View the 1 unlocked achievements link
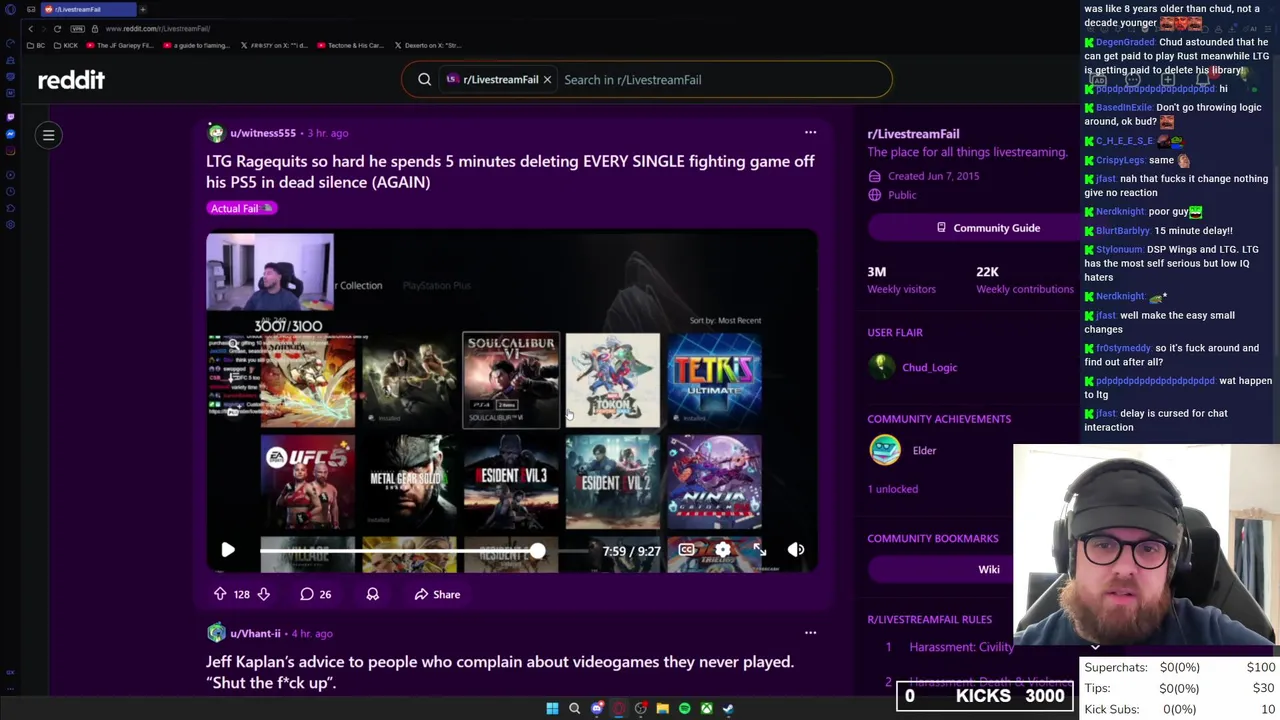This screenshot has height=720, width=1280. [892, 489]
